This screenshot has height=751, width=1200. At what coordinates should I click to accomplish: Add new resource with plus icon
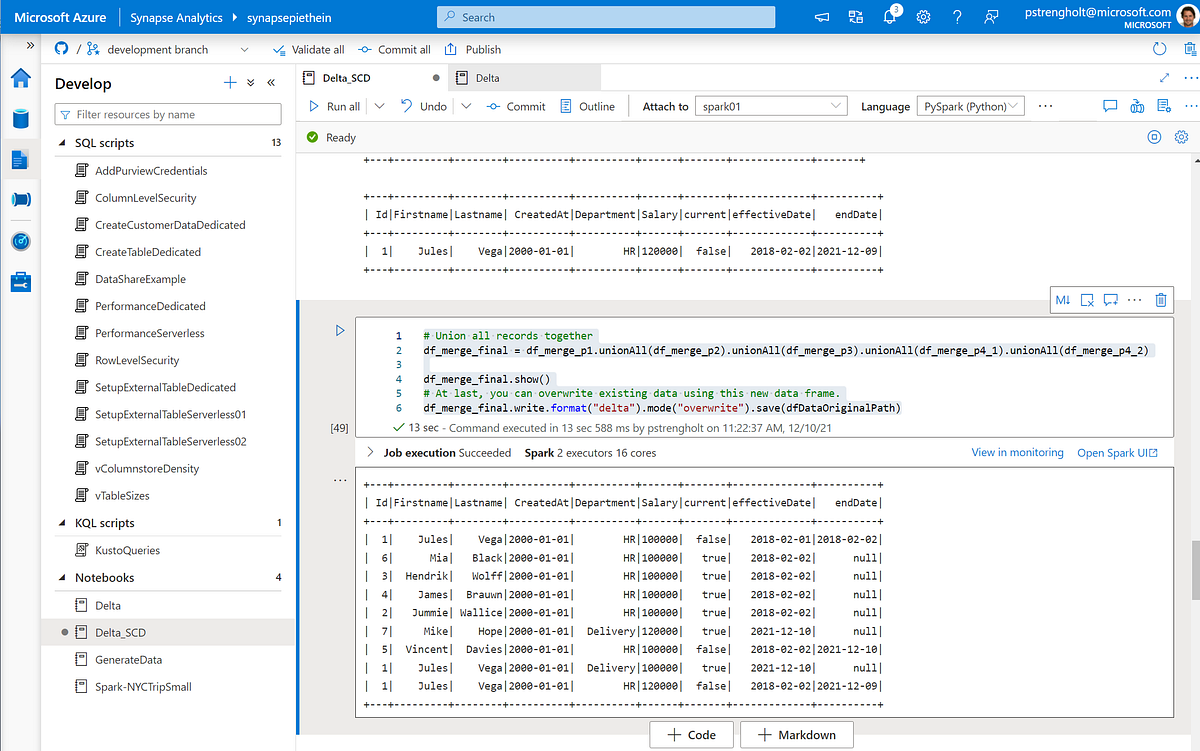click(x=230, y=83)
